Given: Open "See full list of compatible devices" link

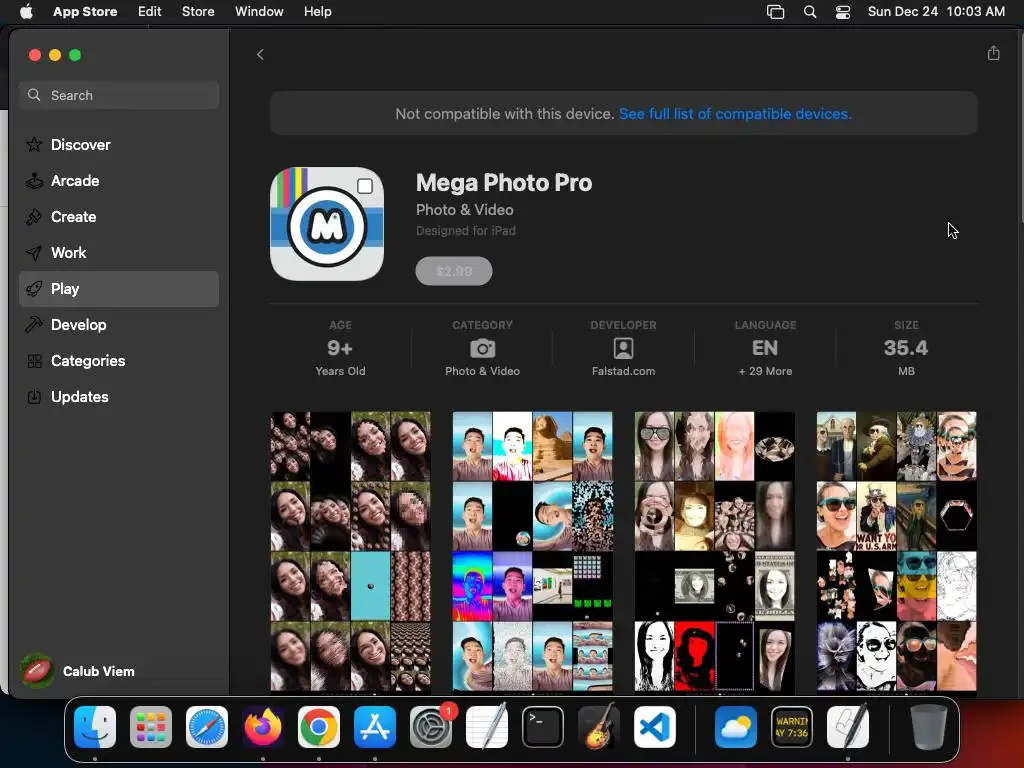Looking at the screenshot, I should (735, 114).
